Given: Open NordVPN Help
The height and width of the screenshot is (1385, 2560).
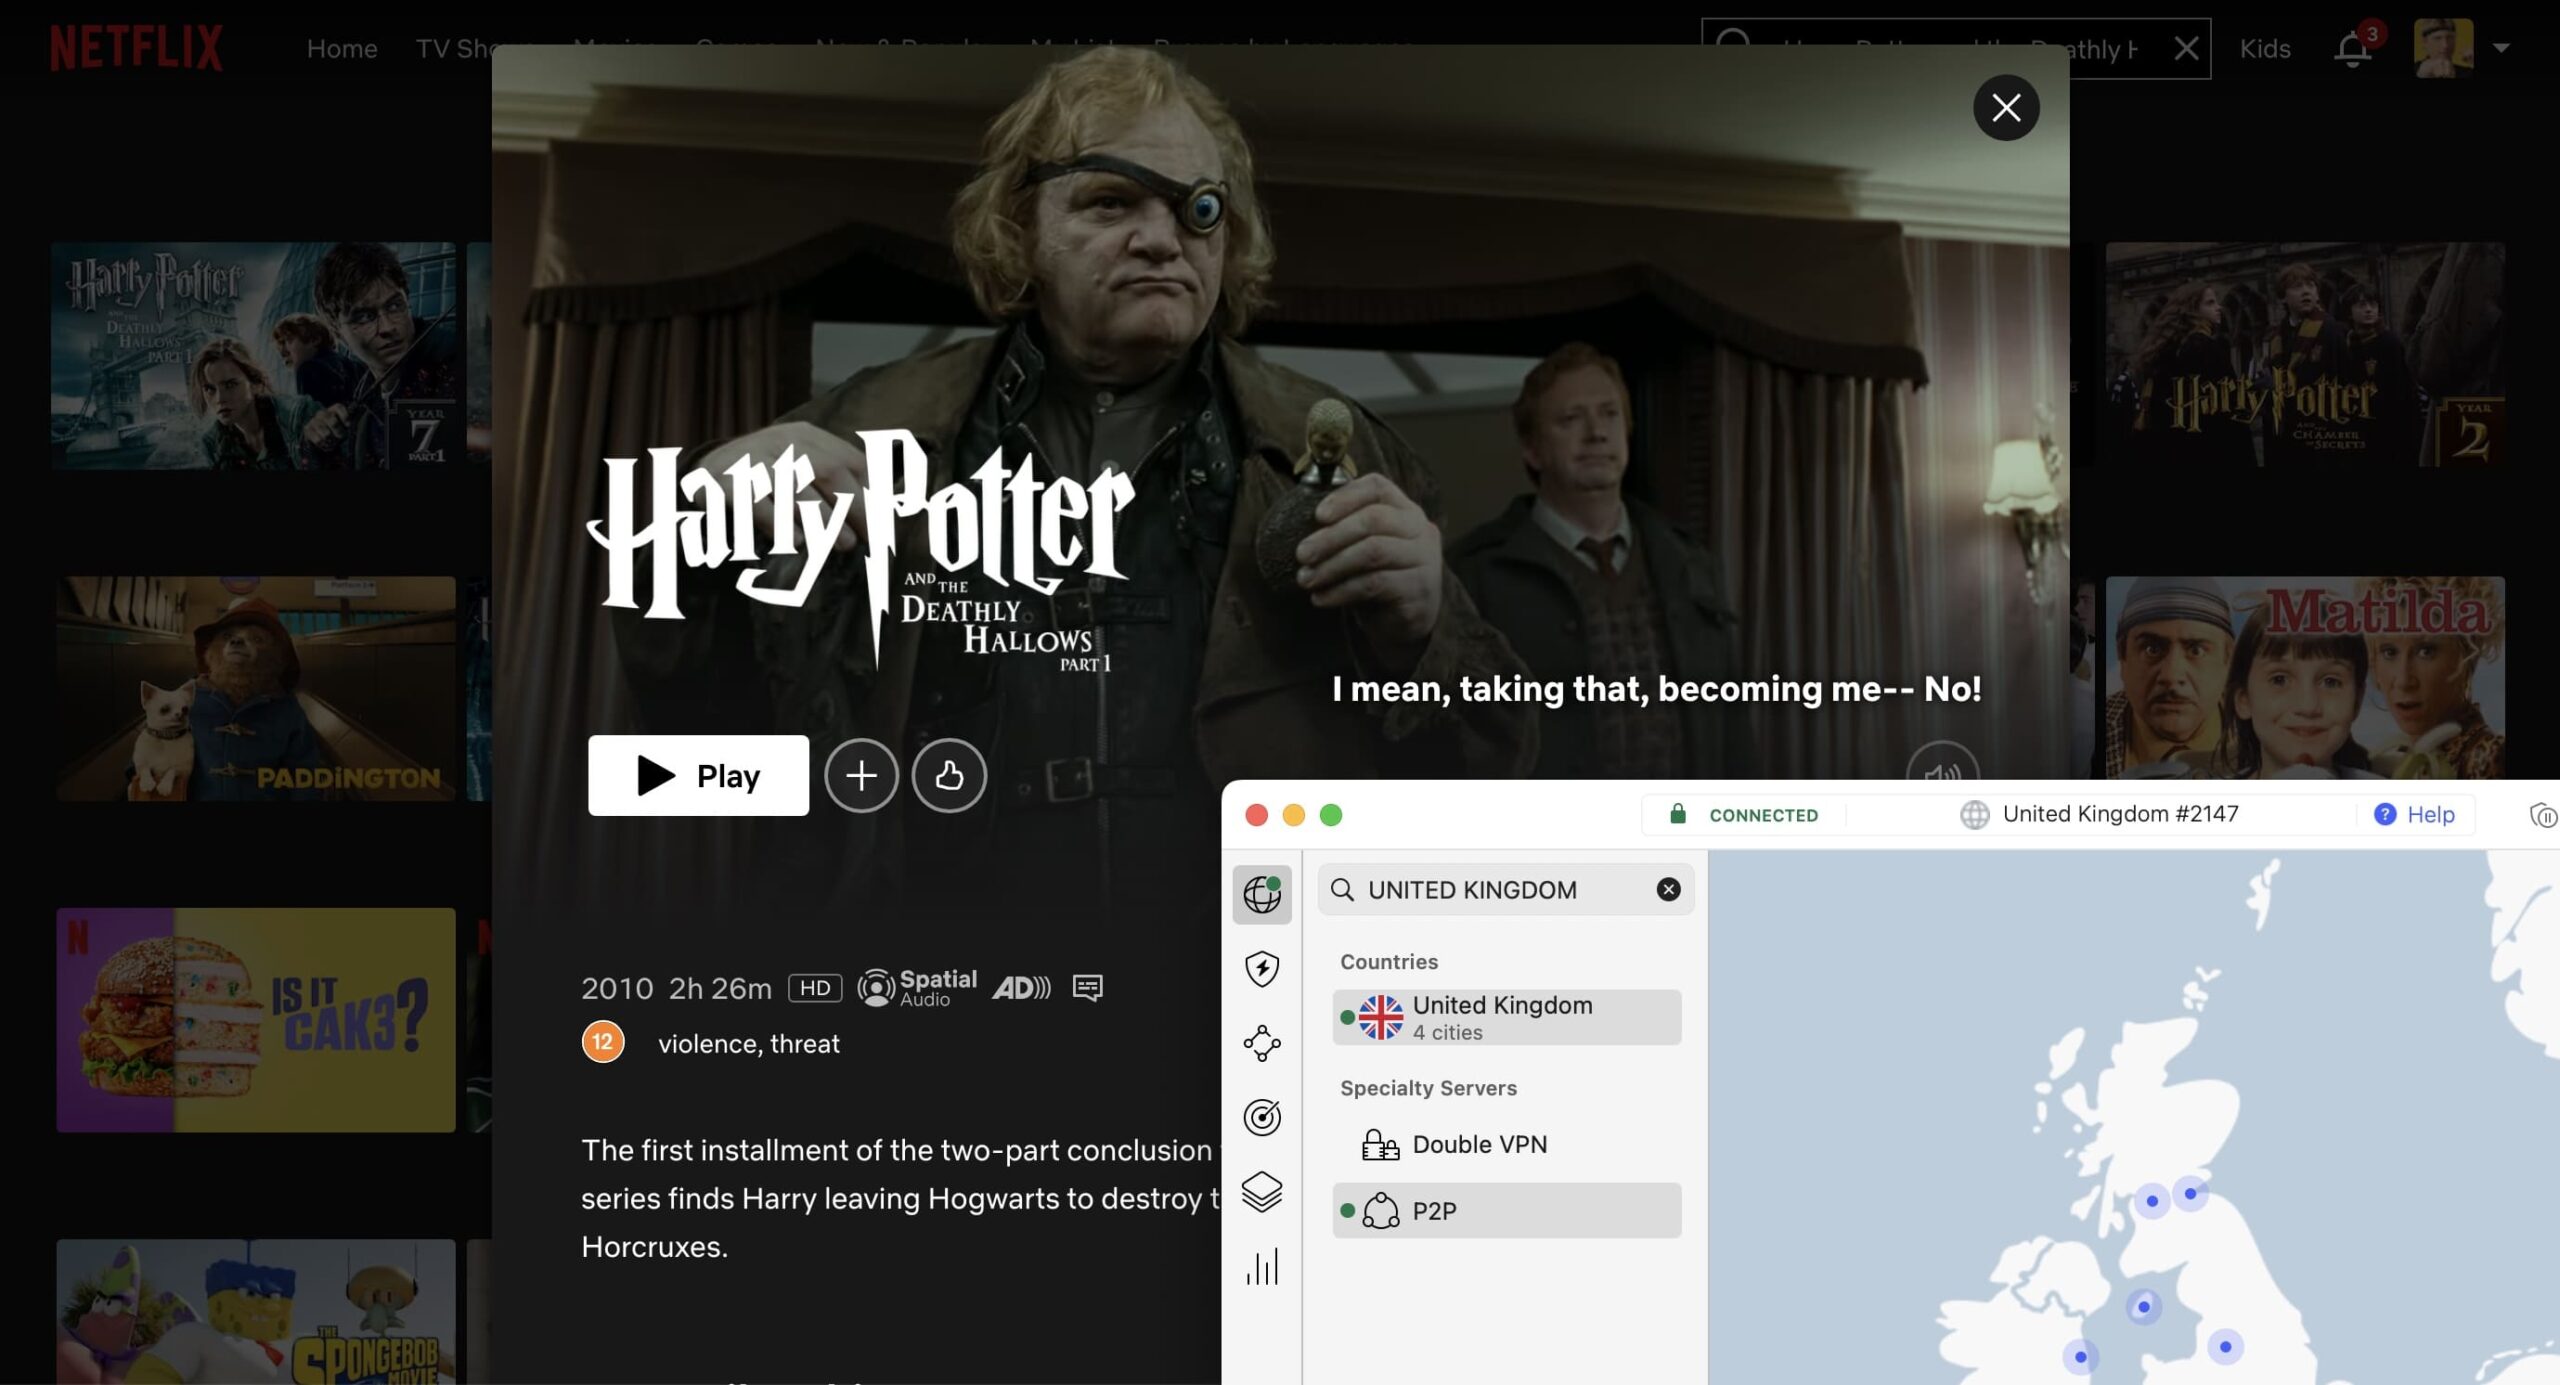Looking at the screenshot, I should tap(2415, 814).
